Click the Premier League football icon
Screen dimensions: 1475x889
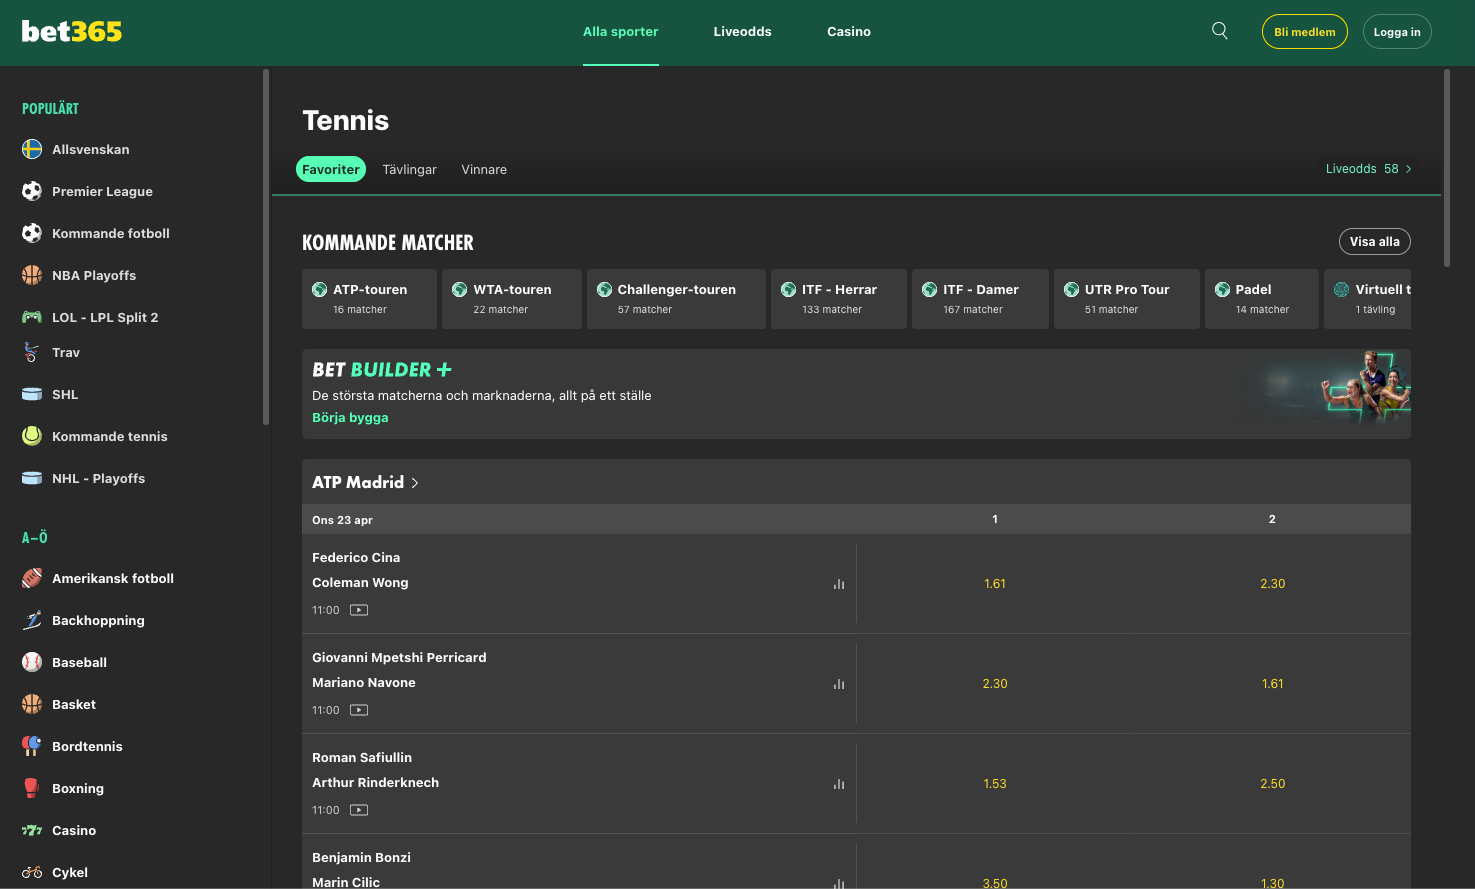pyautogui.click(x=32, y=191)
